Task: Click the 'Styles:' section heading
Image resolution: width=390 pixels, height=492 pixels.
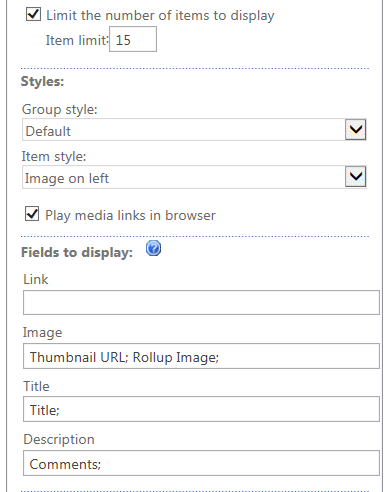Action: (x=42, y=81)
